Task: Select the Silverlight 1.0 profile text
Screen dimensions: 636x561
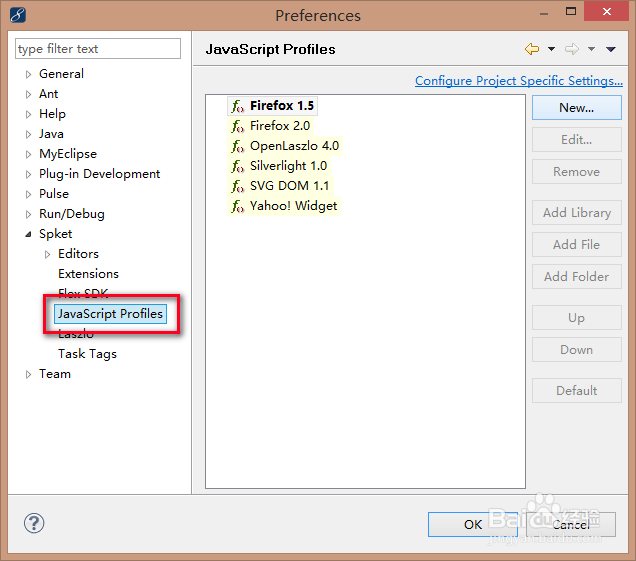Action: click(288, 166)
